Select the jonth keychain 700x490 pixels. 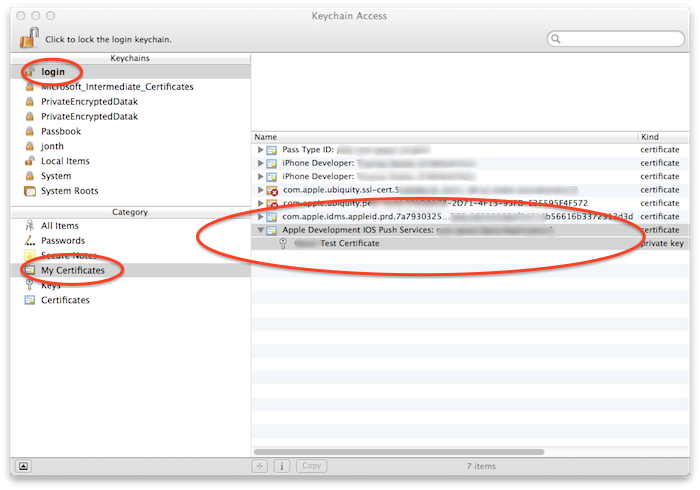[x=52, y=146]
